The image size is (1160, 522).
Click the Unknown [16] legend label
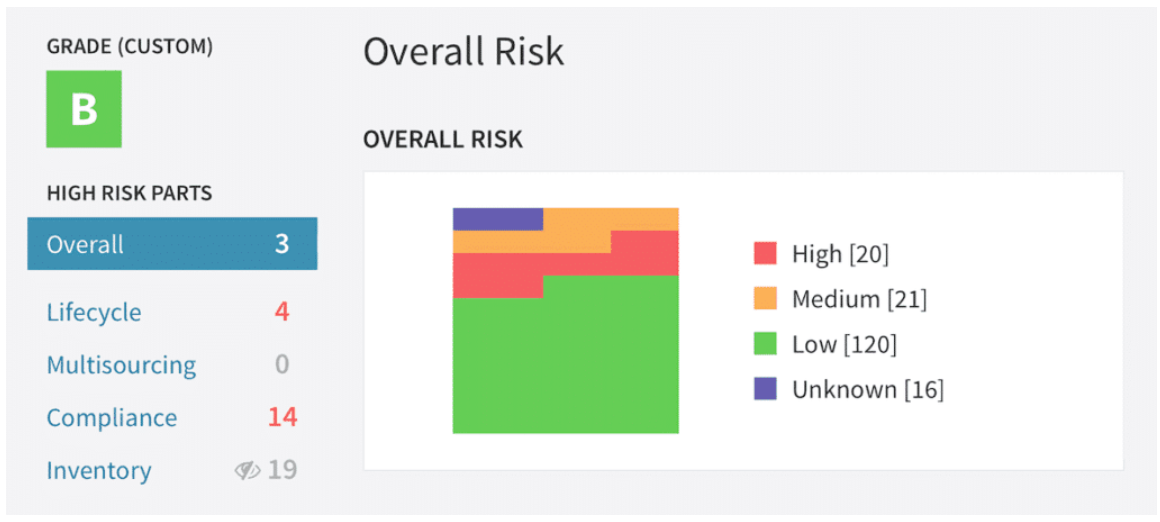(867, 390)
